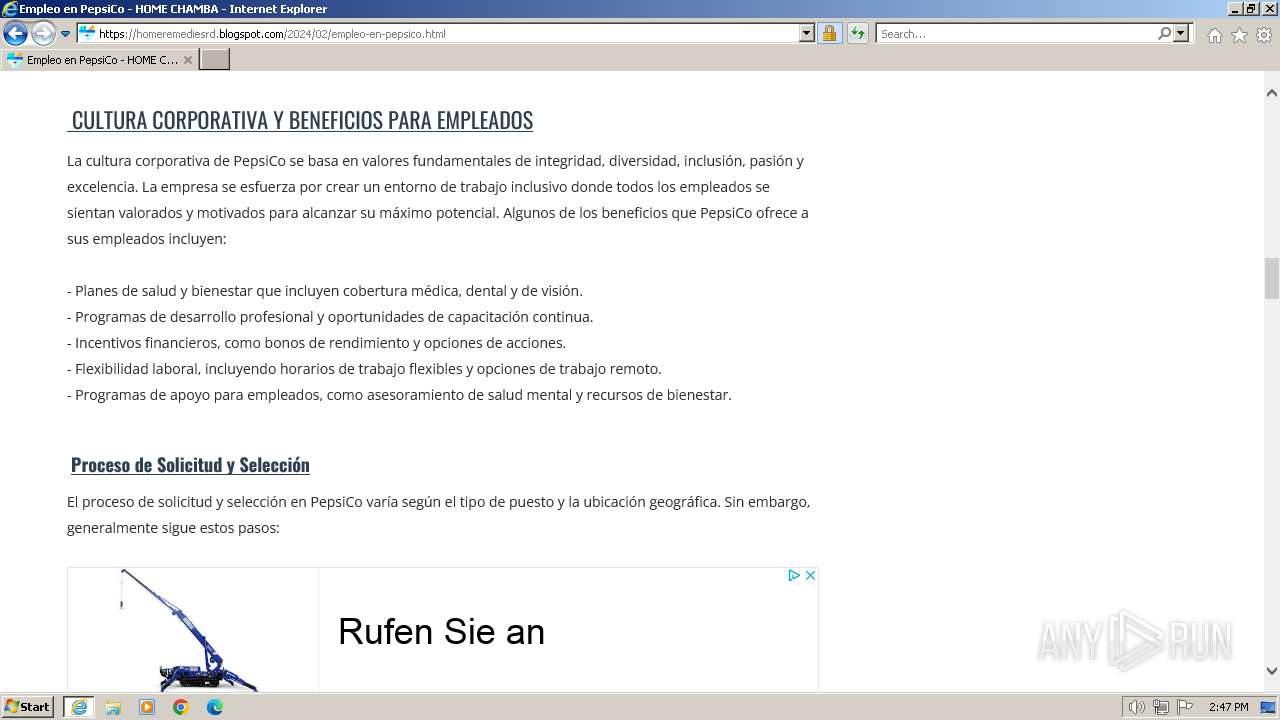
Task: Click the 'Incentivos financieros' line
Action: (x=316, y=343)
